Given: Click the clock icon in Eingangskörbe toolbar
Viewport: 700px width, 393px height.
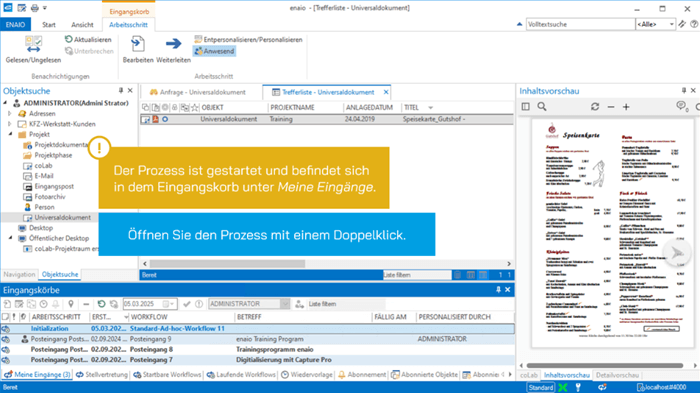Looking at the screenshot, I should [x=43, y=304].
